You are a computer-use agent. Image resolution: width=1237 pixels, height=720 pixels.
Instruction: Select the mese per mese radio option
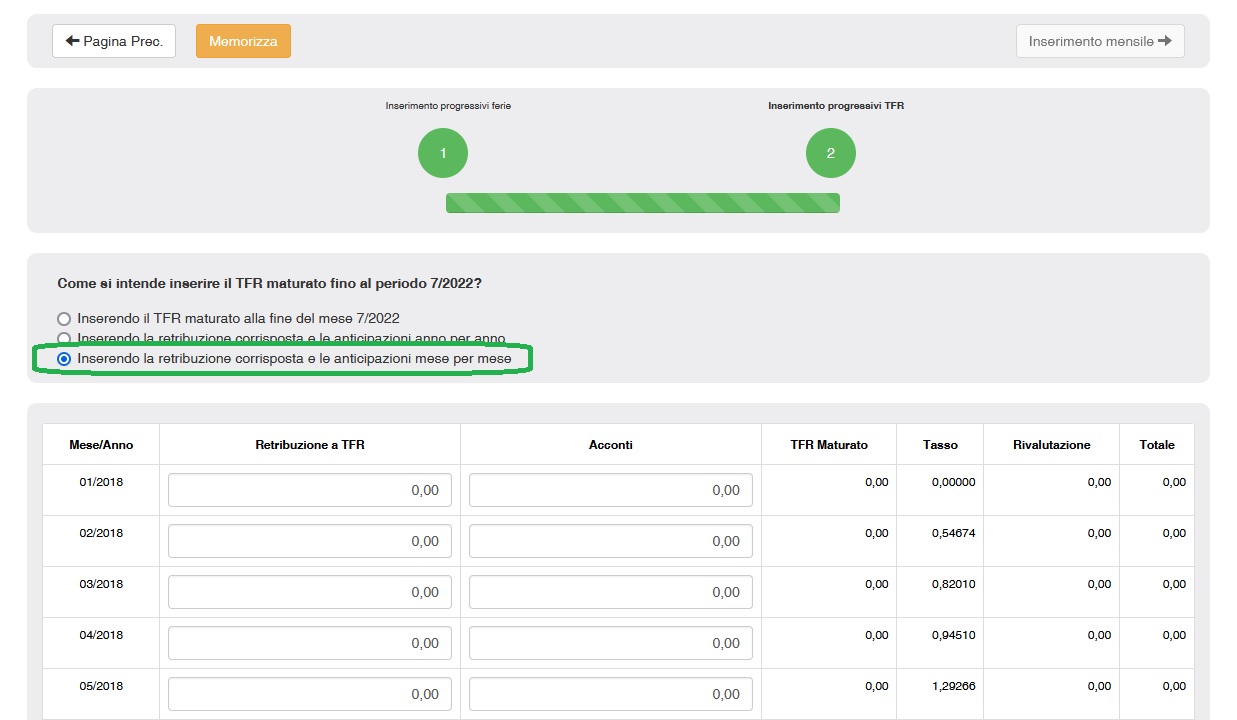click(65, 359)
